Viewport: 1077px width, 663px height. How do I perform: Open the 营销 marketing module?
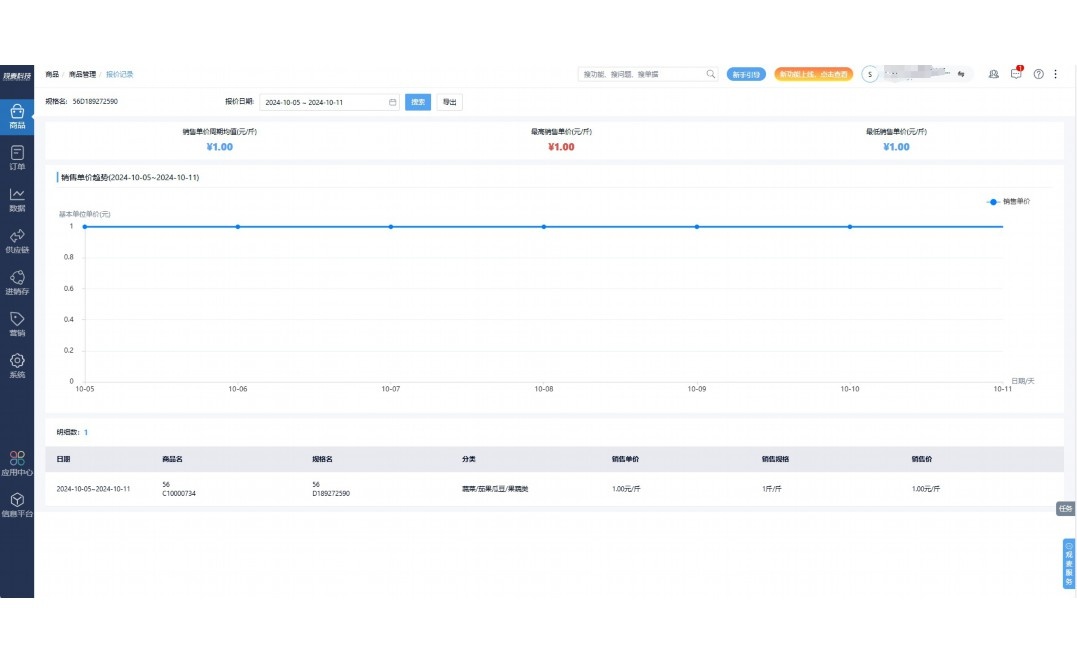(x=17, y=323)
